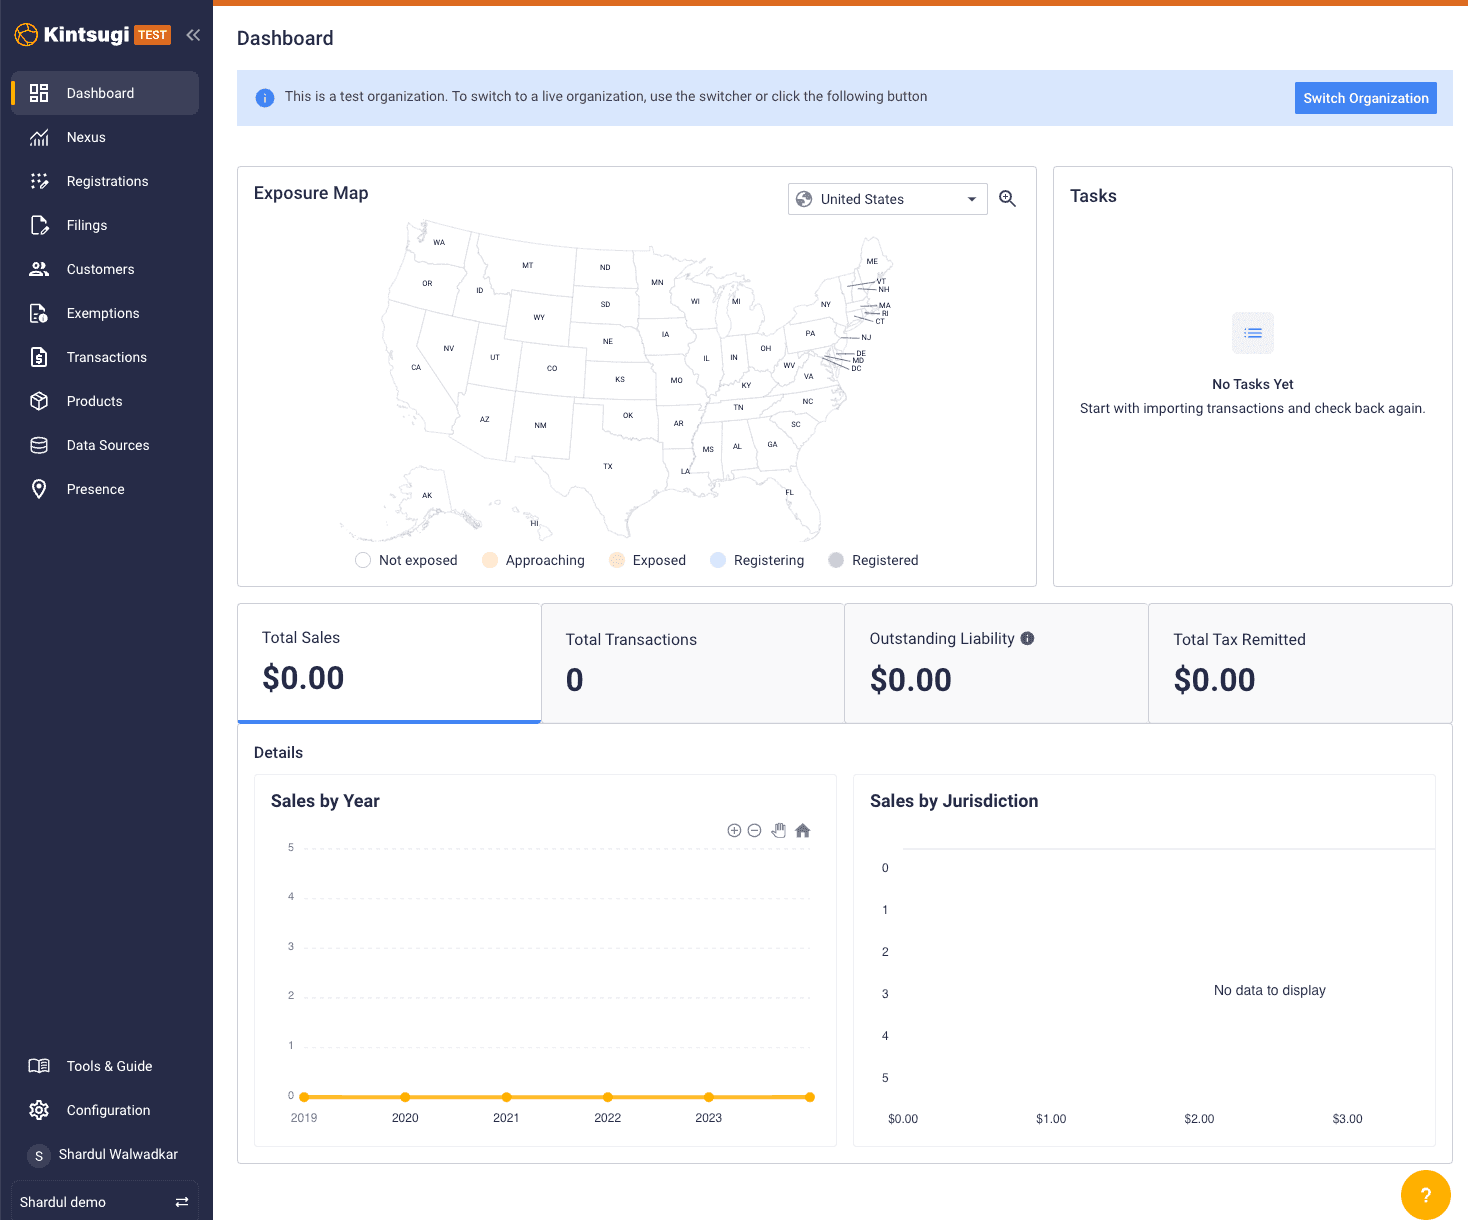Click the Exemptions file icon
This screenshot has height=1220, width=1468.
pos(39,313)
